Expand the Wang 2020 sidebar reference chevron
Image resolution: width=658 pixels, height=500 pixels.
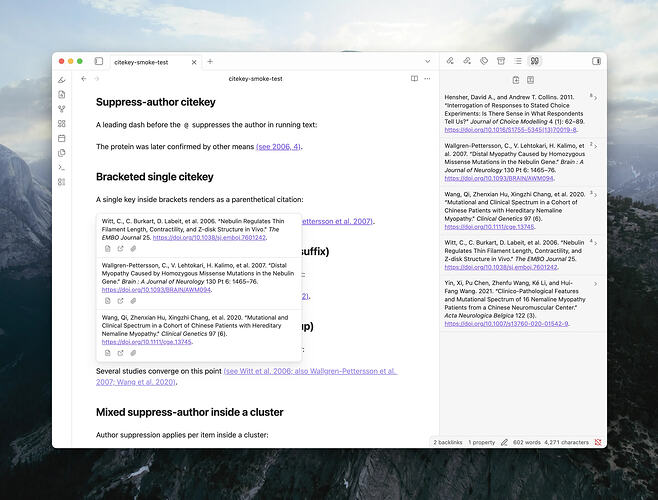(595, 195)
